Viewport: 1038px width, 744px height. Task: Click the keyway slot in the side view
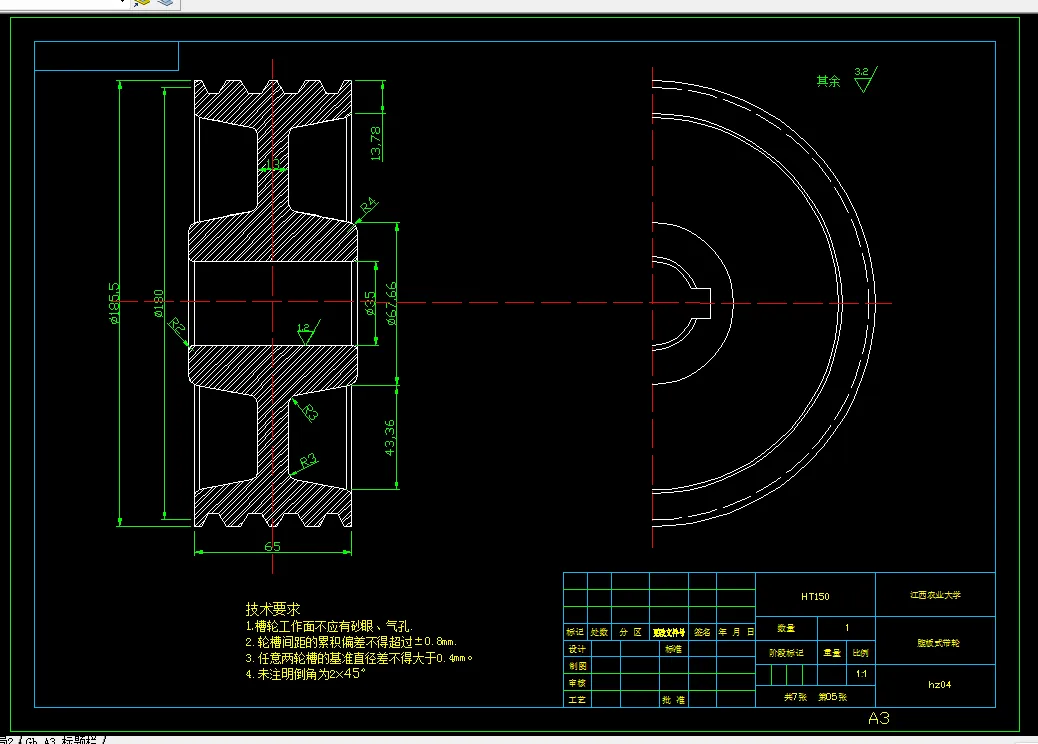coord(702,303)
